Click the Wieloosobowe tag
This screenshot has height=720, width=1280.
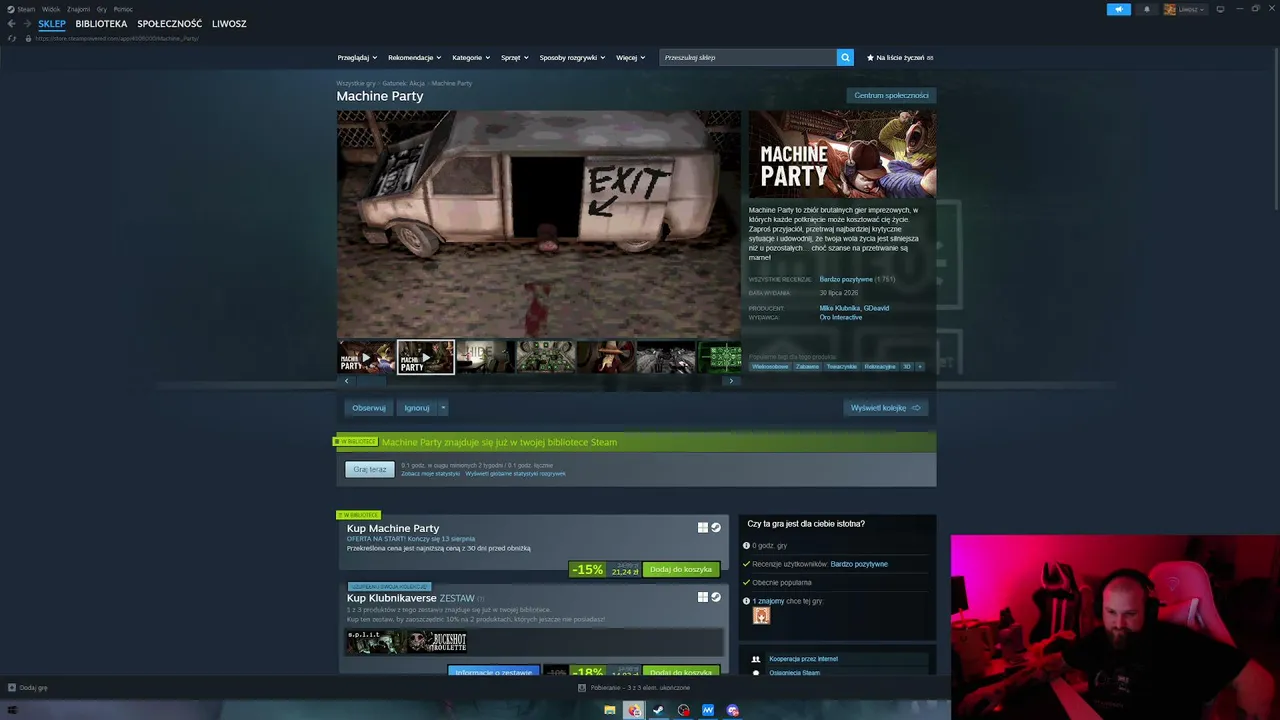pos(770,367)
